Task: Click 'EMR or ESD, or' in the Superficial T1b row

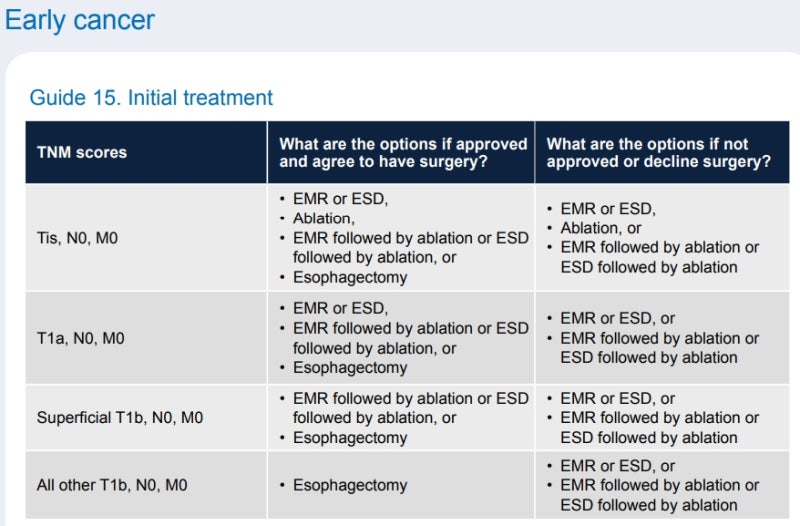Action: (x=617, y=398)
